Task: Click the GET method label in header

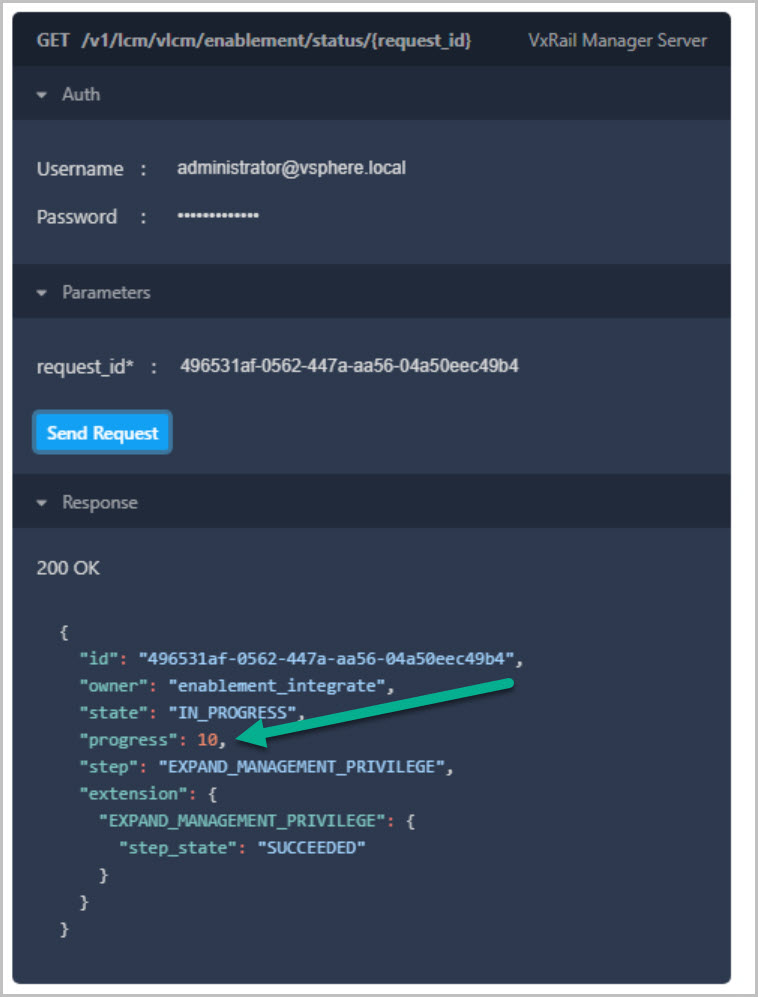Action: click(52, 41)
